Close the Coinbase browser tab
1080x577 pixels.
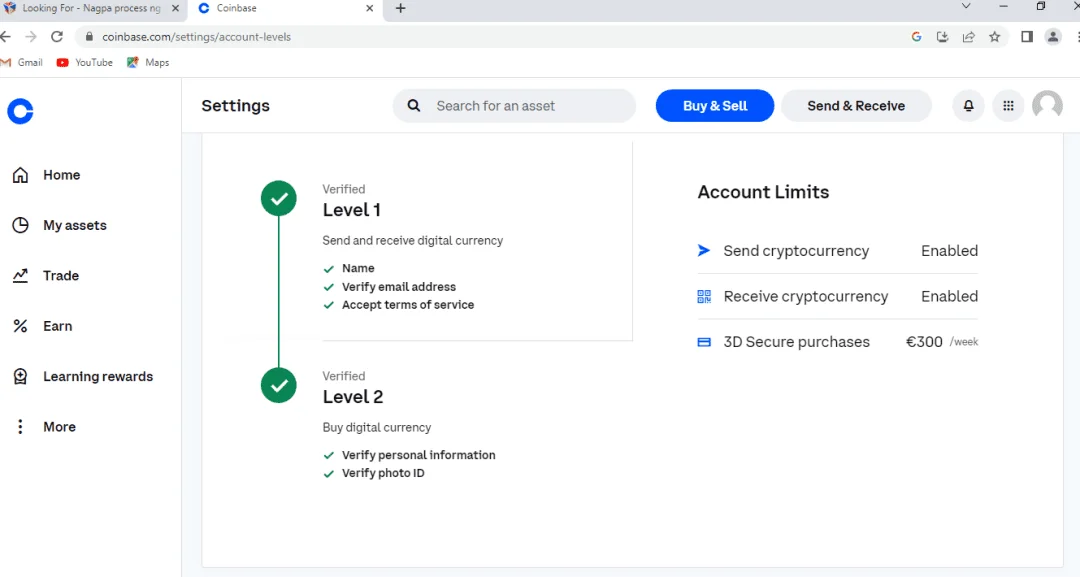pyautogui.click(x=370, y=8)
